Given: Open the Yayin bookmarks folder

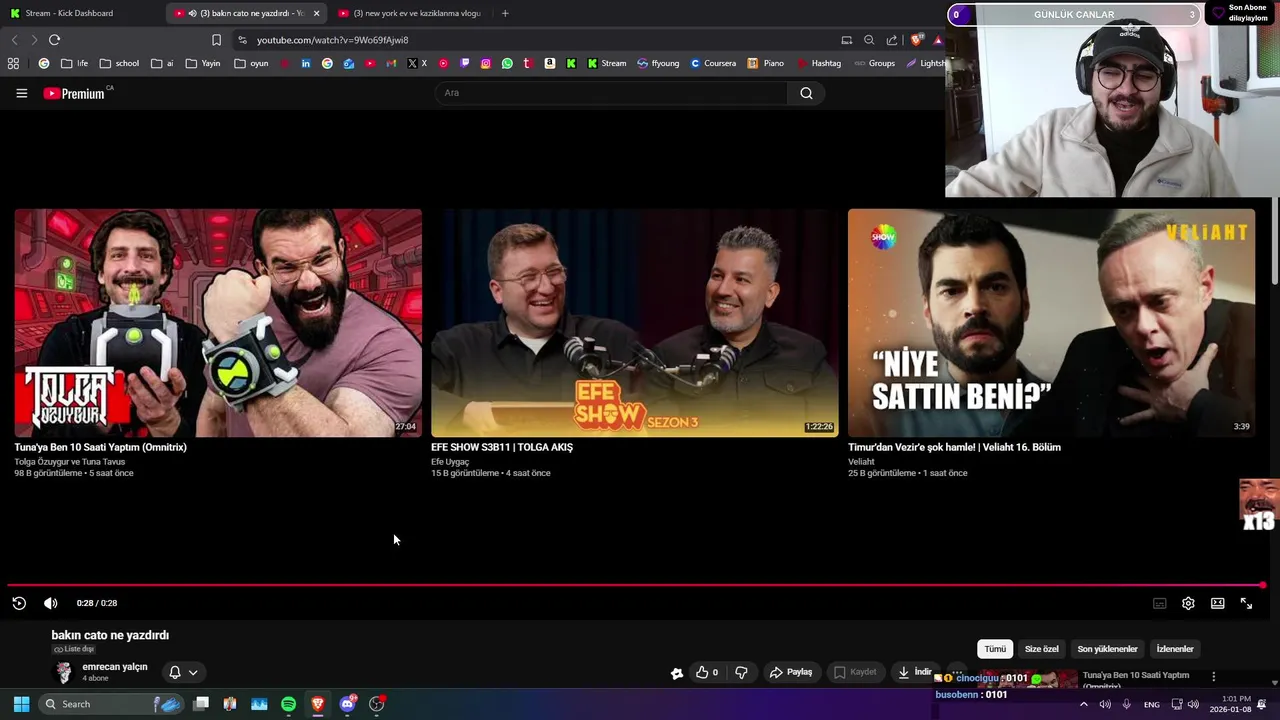Looking at the screenshot, I should click(x=203, y=63).
